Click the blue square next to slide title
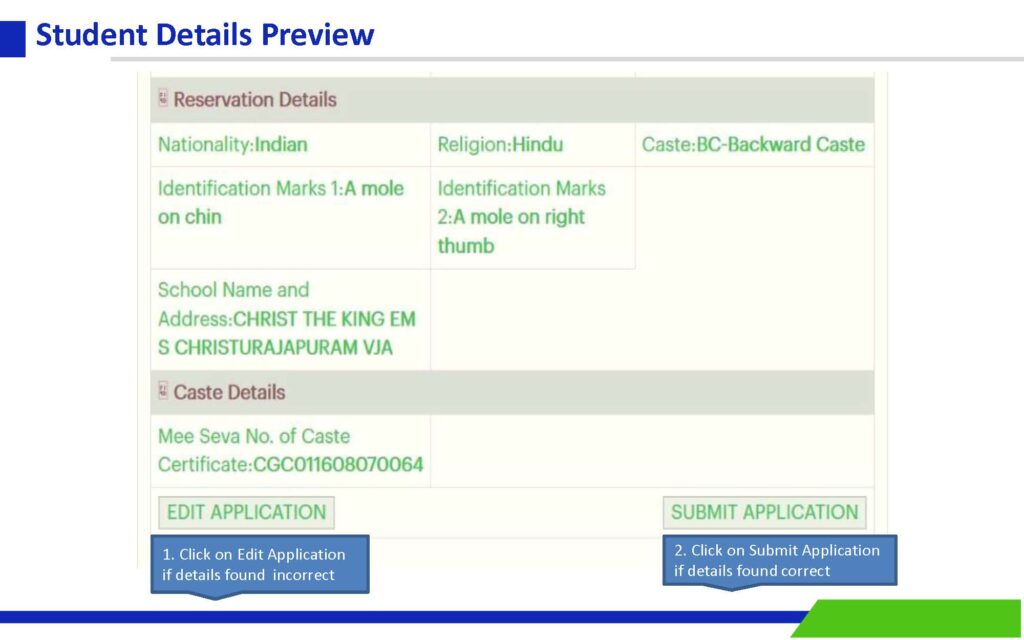Image resolution: width=1024 pixels, height=640 pixels. (12, 37)
